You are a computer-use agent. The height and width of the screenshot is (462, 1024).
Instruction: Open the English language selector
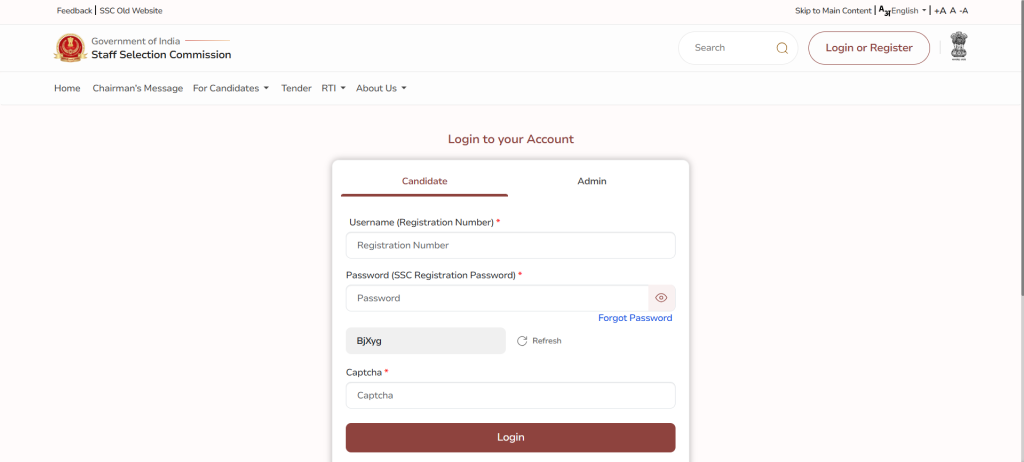[x=908, y=11]
